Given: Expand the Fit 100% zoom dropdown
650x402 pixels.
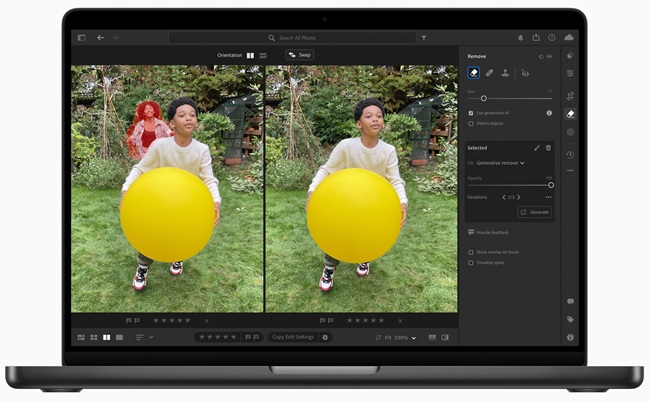Looking at the screenshot, I should coord(403,338).
